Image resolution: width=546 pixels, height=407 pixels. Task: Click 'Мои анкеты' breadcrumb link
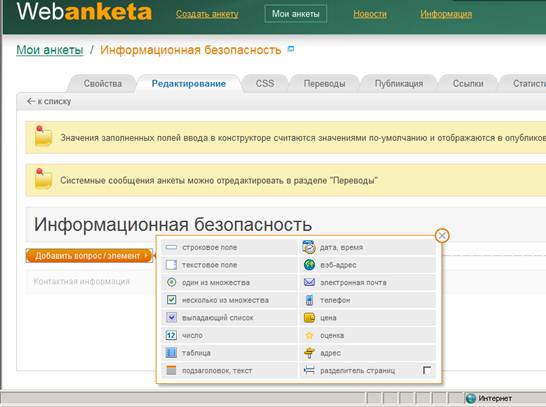pyautogui.click(x=50, y=50)
